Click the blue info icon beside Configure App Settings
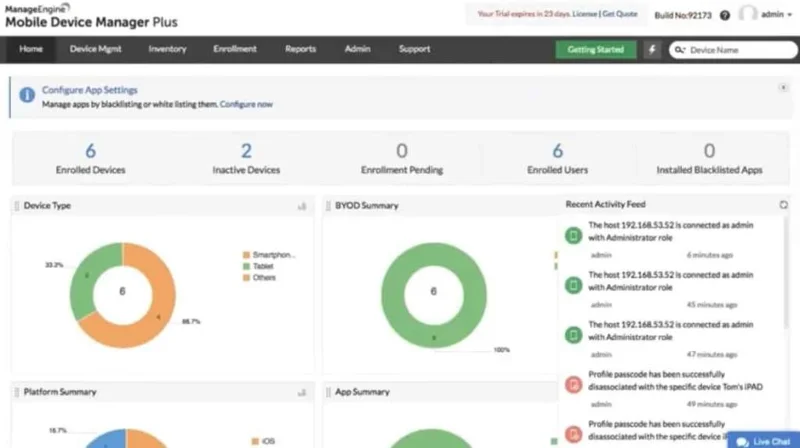Viewport: 800px width, 448px height. click(27, 94)
